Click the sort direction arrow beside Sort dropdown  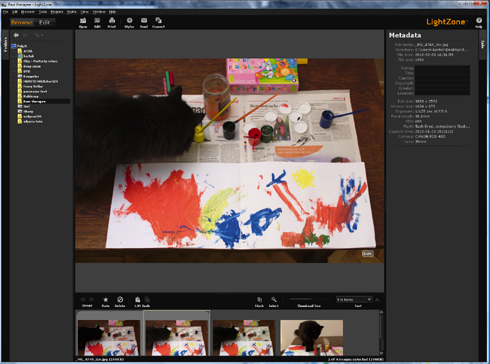tap(377, 299)
